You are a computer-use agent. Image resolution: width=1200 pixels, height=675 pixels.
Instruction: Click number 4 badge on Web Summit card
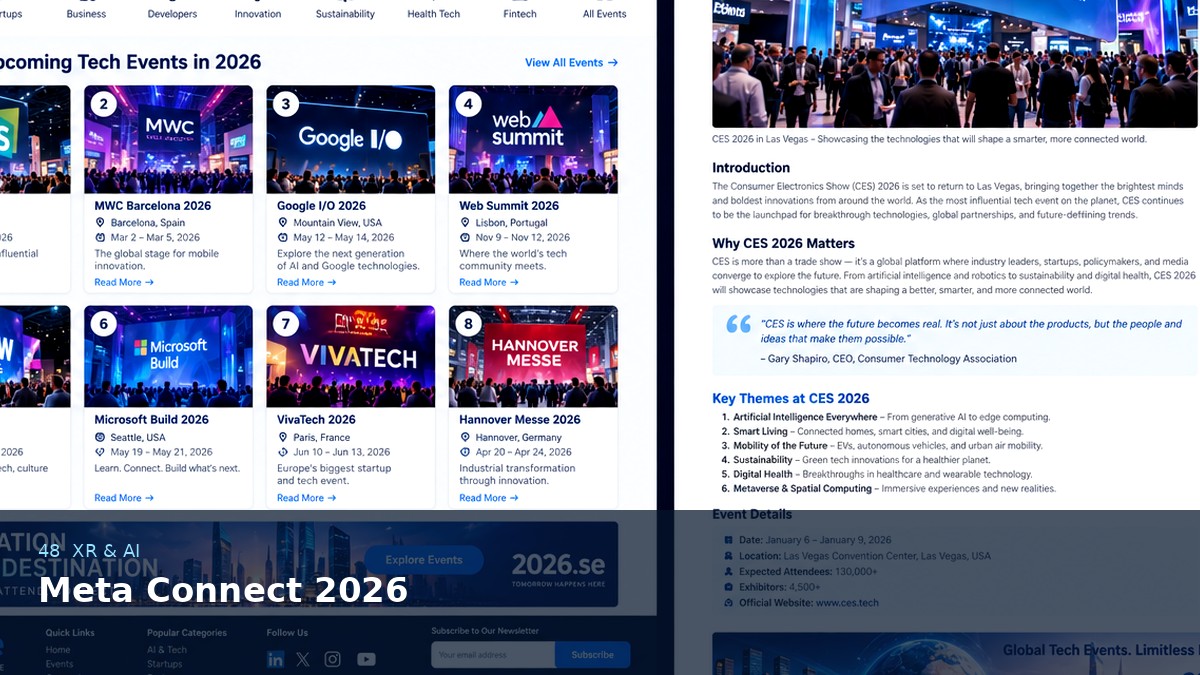(468, 104)
